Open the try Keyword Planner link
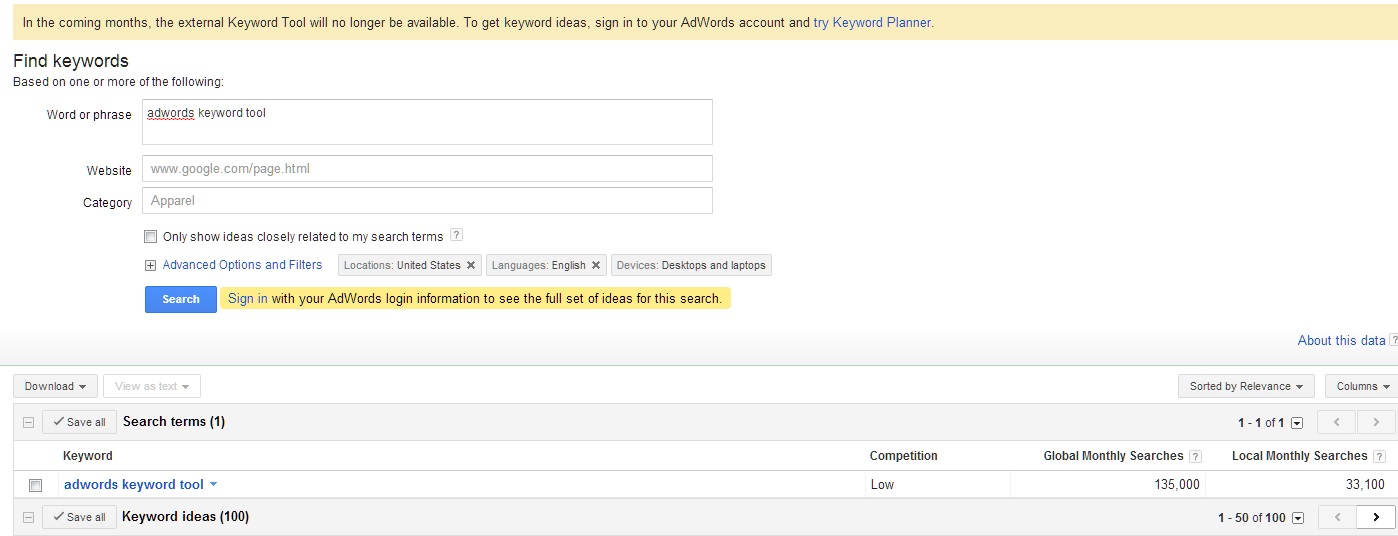This screenshot has width=1398, height=536. 872,21
